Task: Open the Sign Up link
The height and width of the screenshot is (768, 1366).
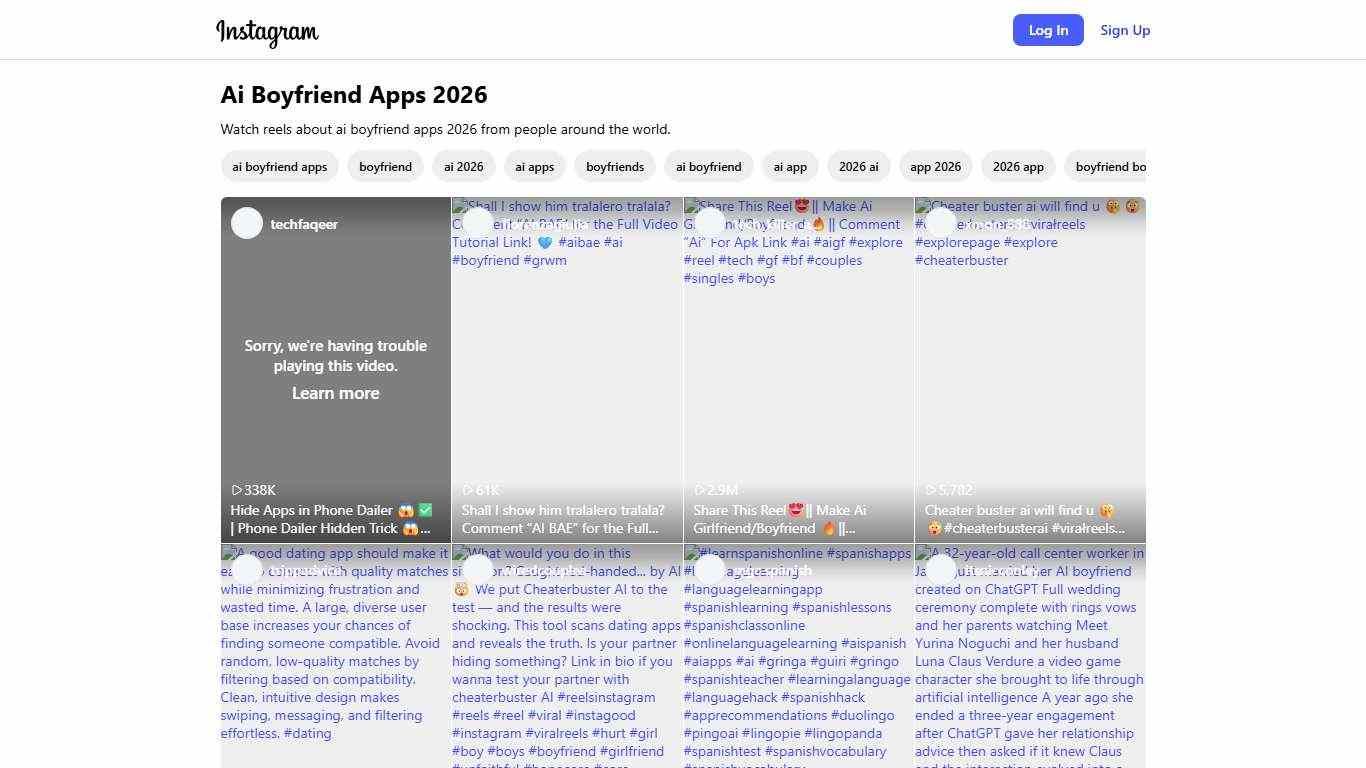Action: 1125,30
